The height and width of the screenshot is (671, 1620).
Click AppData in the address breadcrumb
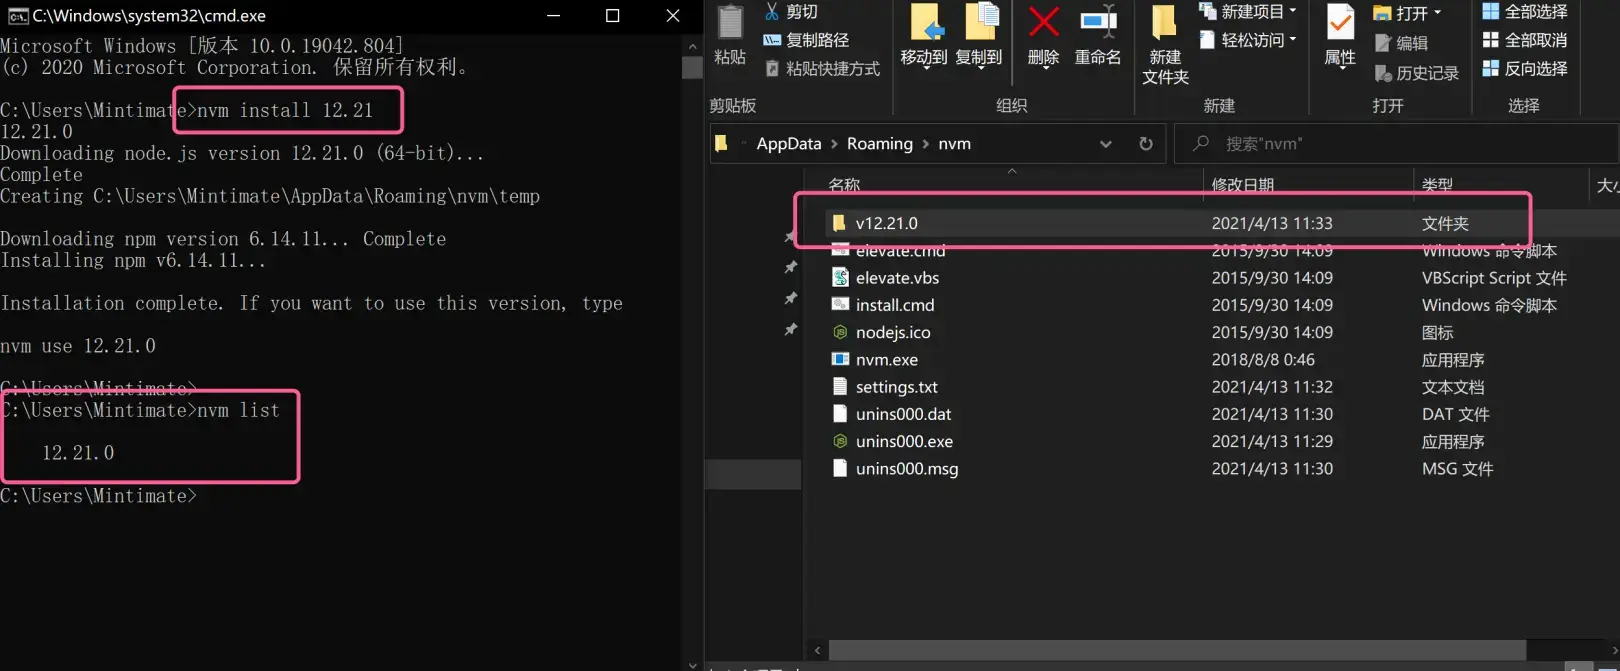788,144
